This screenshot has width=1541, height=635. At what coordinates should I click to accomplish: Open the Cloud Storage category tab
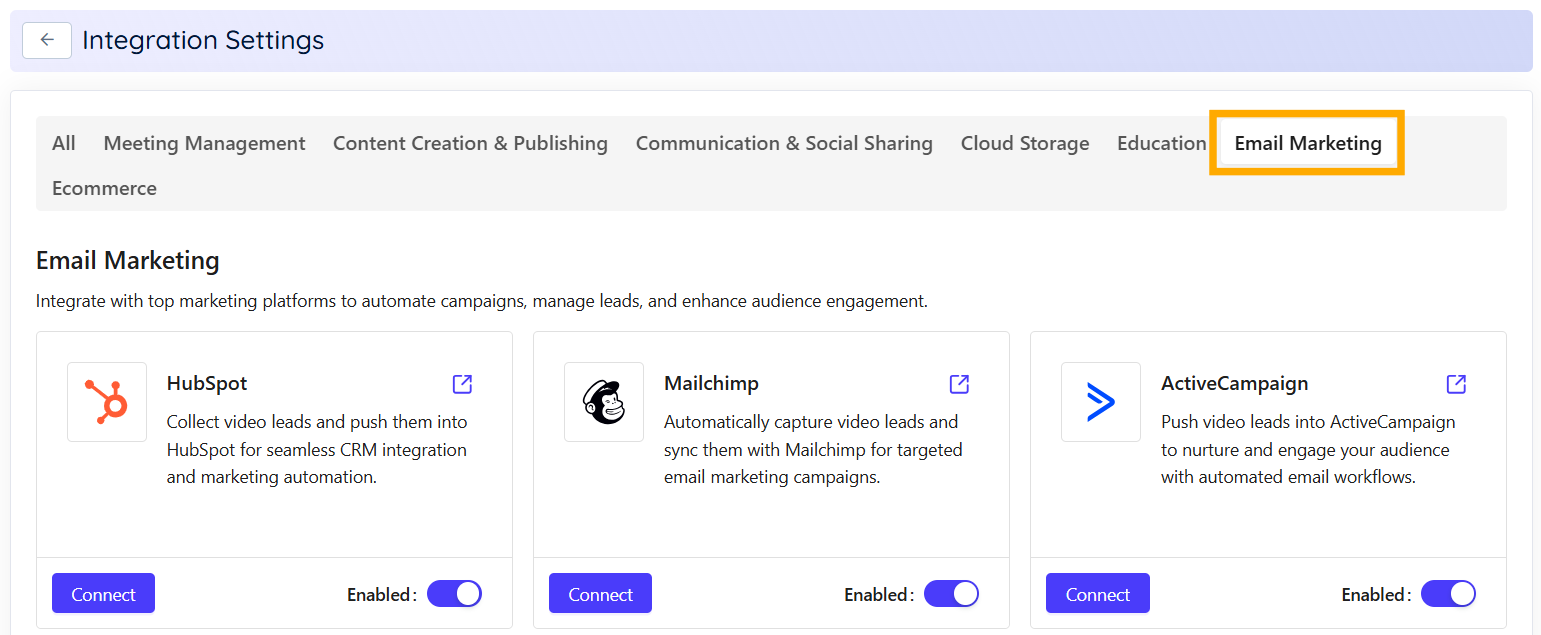click(1024, 143)
